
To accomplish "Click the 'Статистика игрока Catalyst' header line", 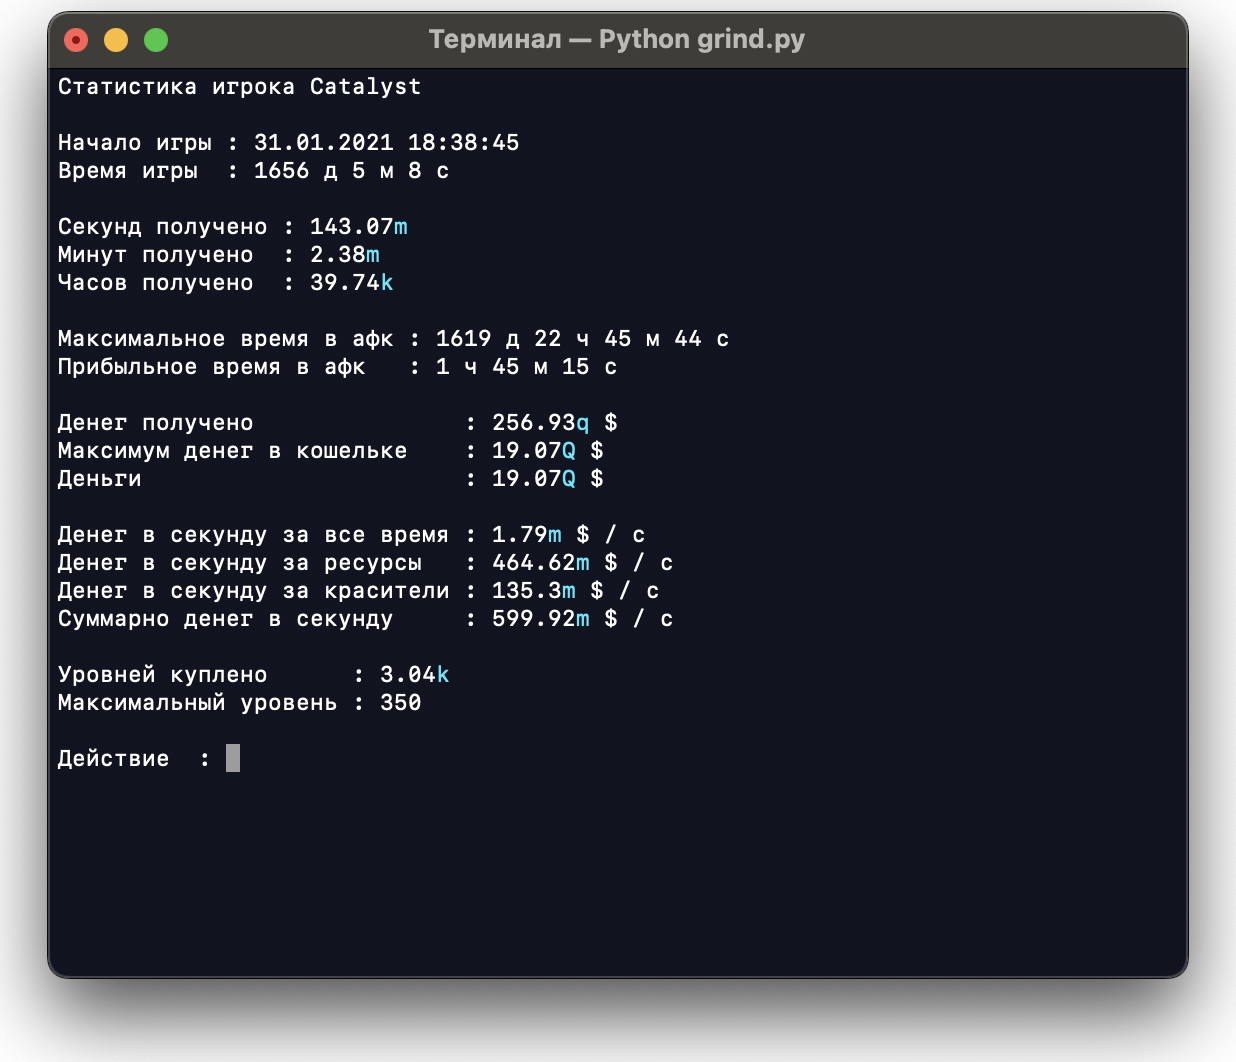I will click(x=239, y=87).
